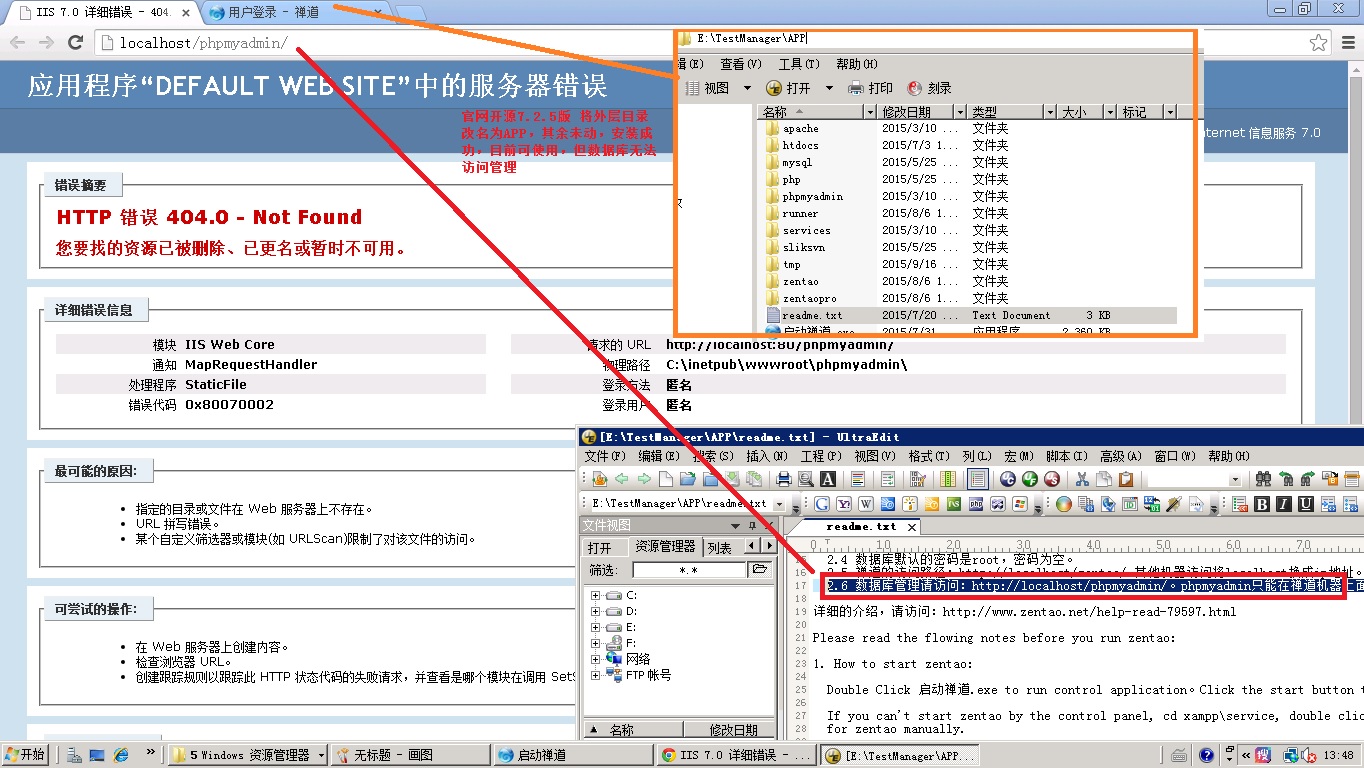
Task: Click the UltraEdit color picker sphere icon
Action: tap(1064, 504)
